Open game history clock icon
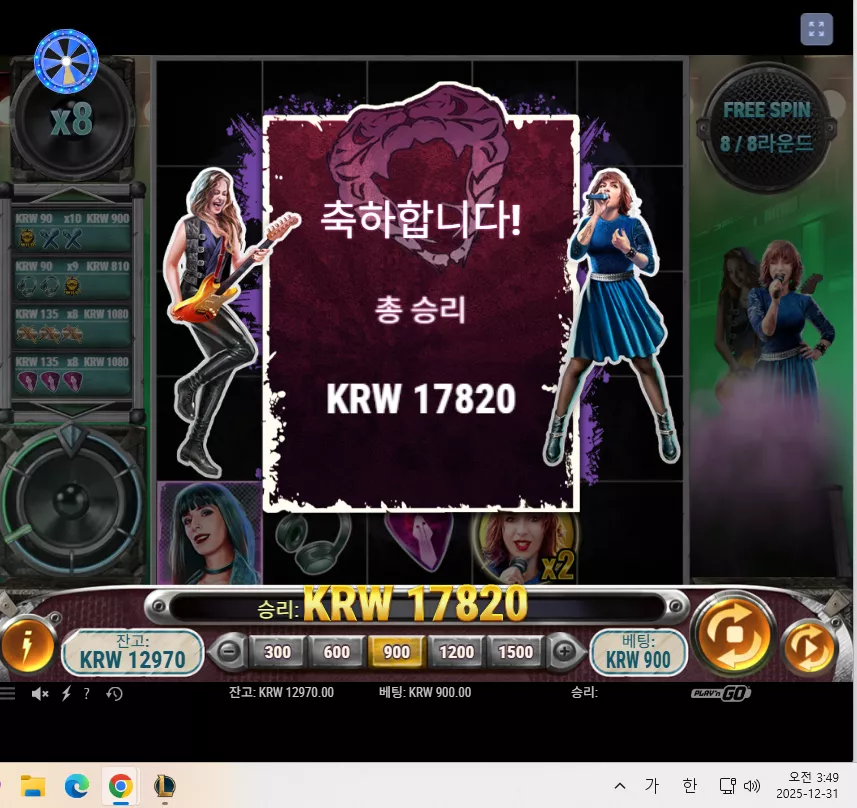The height and width of the screenshot is (808, 857). tap(114, 694)
